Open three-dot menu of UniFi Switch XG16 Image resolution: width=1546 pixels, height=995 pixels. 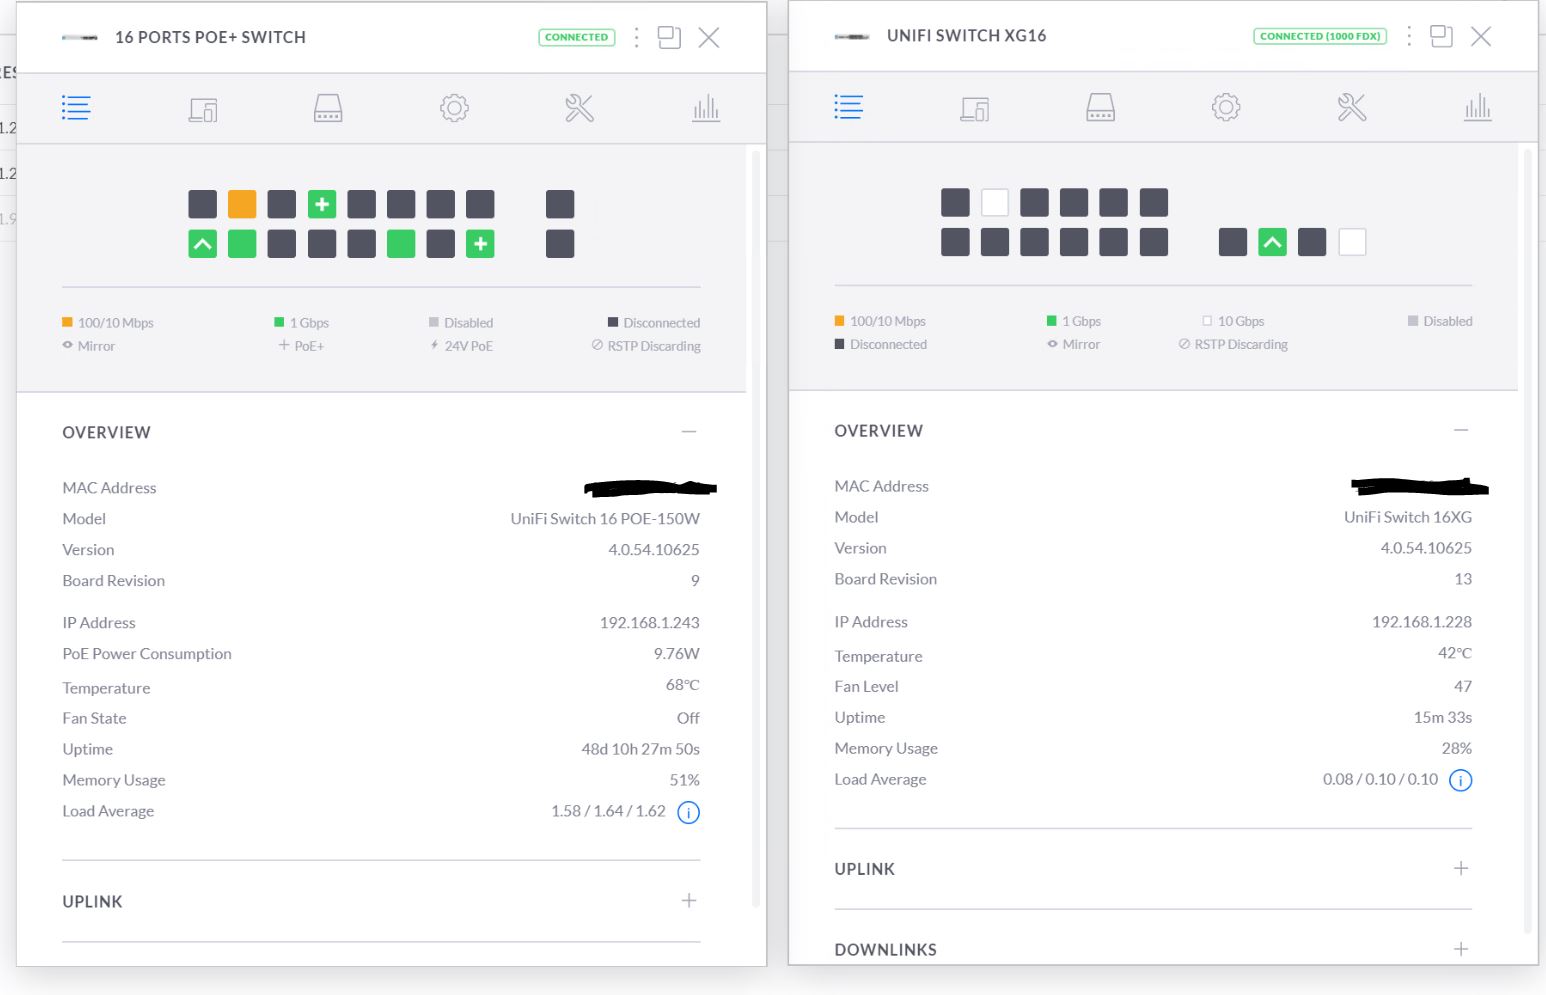1409,36
